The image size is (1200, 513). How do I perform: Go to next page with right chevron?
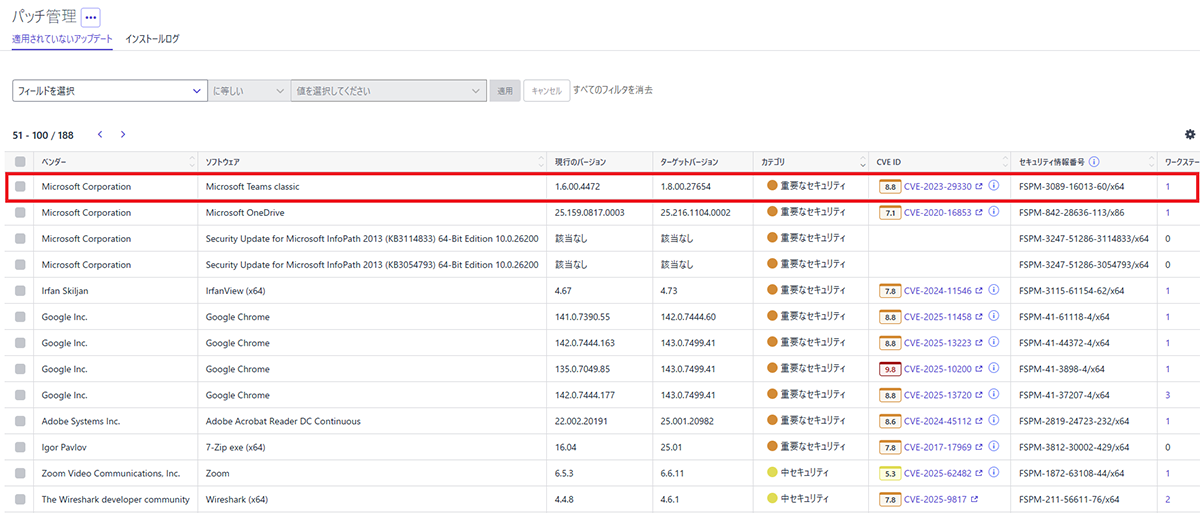(123, 134)
